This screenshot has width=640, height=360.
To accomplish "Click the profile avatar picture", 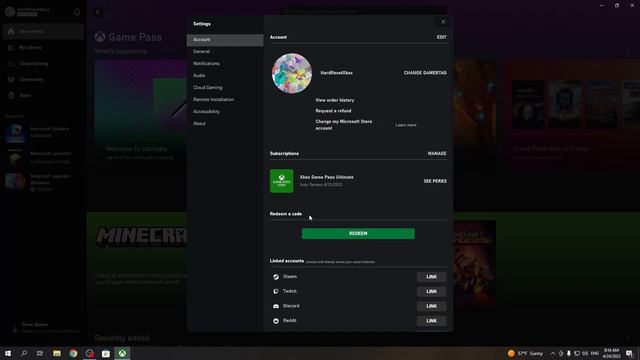I will click(x=292, y=73).
